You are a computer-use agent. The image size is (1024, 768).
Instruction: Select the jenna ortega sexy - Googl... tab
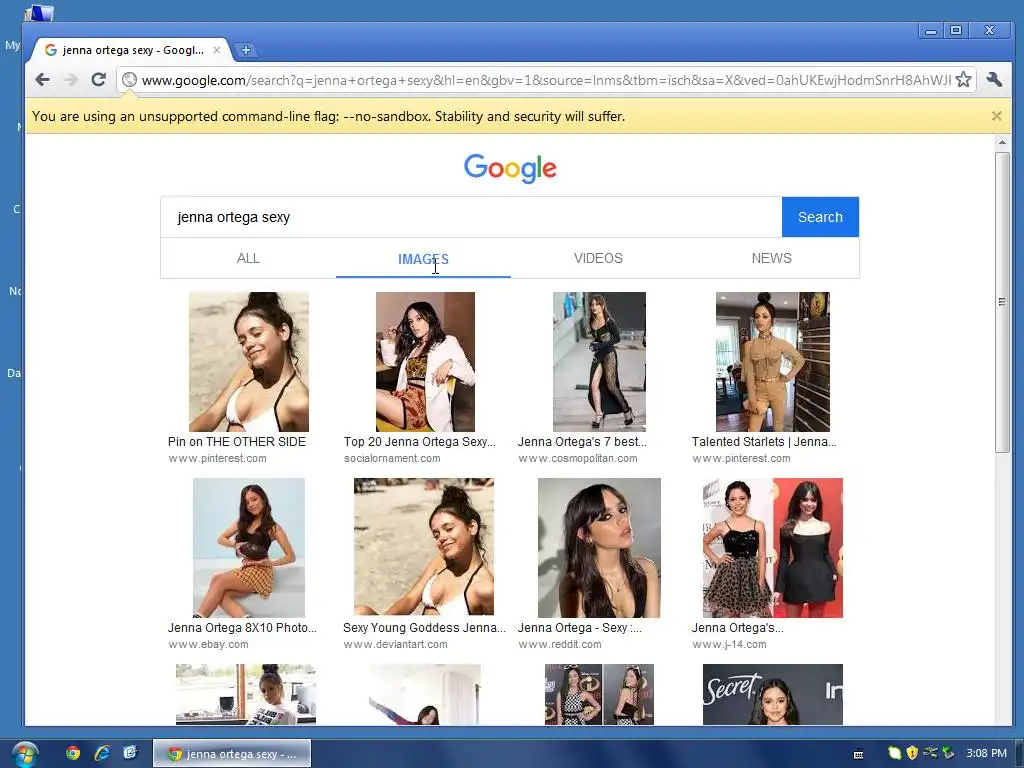point(133,50)
